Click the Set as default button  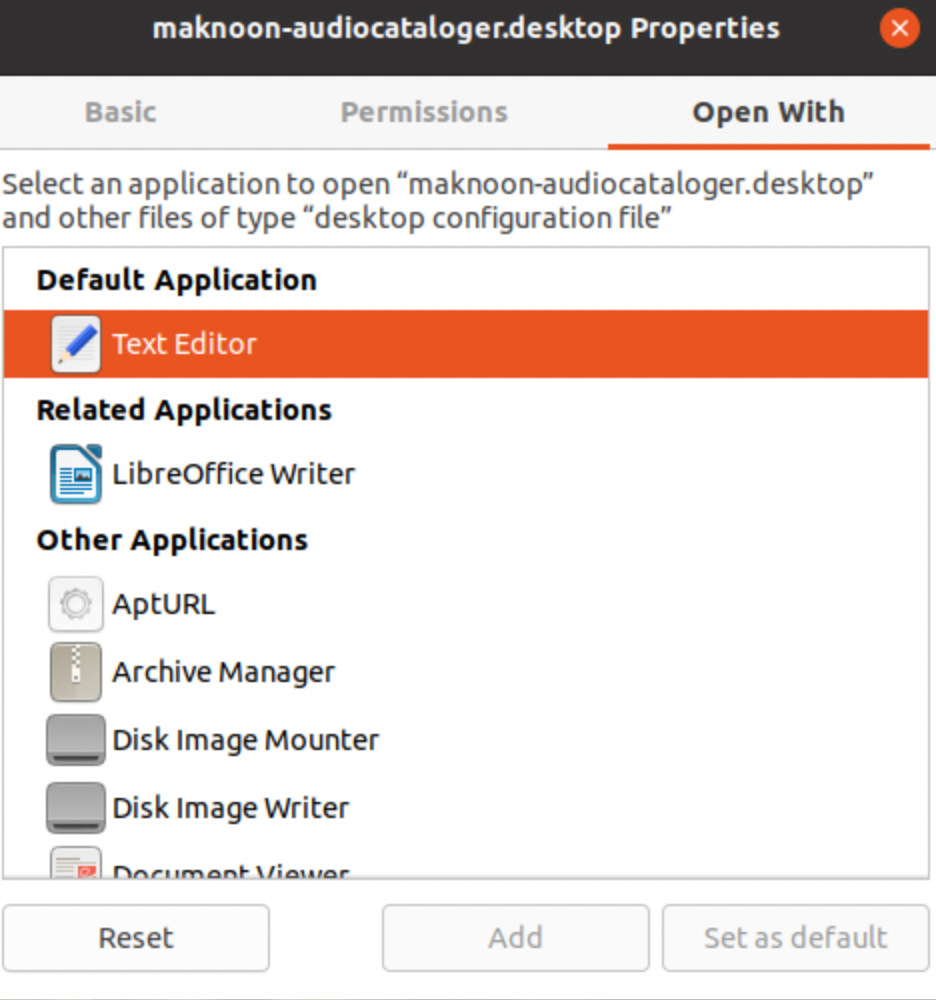pyautogui.click(x=795, y=938)
